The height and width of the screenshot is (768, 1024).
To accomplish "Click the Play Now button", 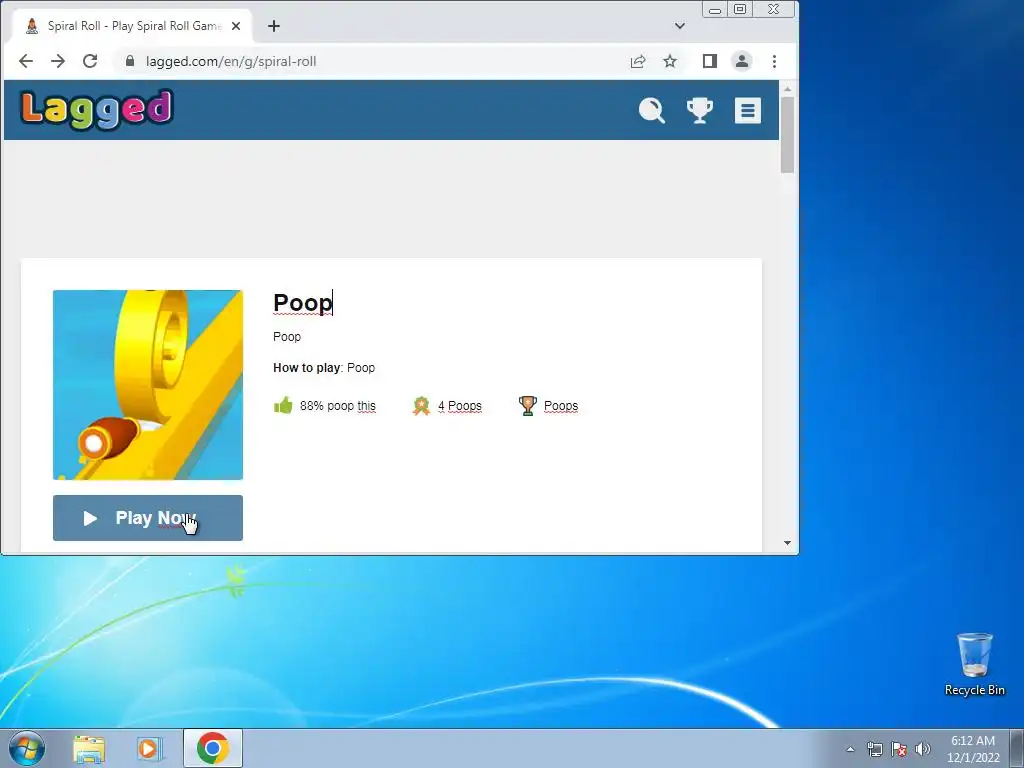I will (x=148, y=518).
